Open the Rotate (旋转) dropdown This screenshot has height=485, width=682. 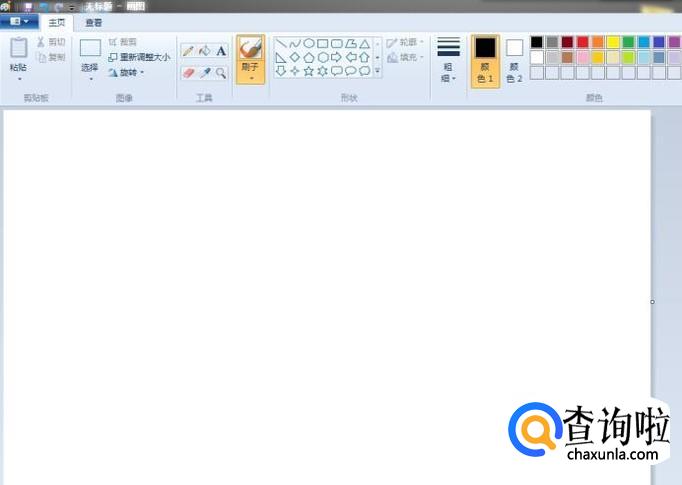point(126,72)
